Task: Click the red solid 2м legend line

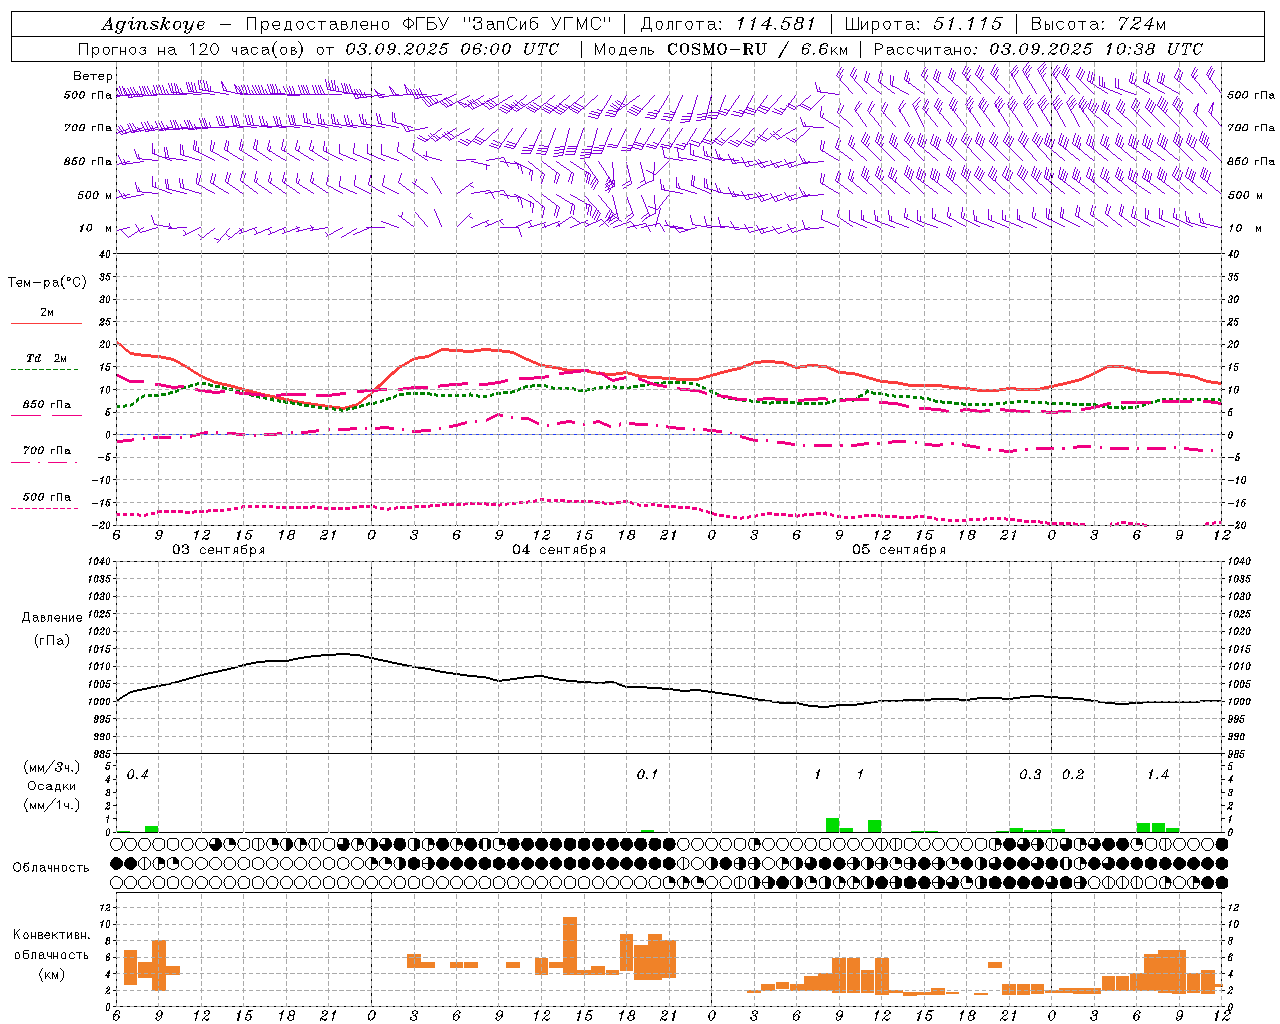Action: tap(46, 324)
